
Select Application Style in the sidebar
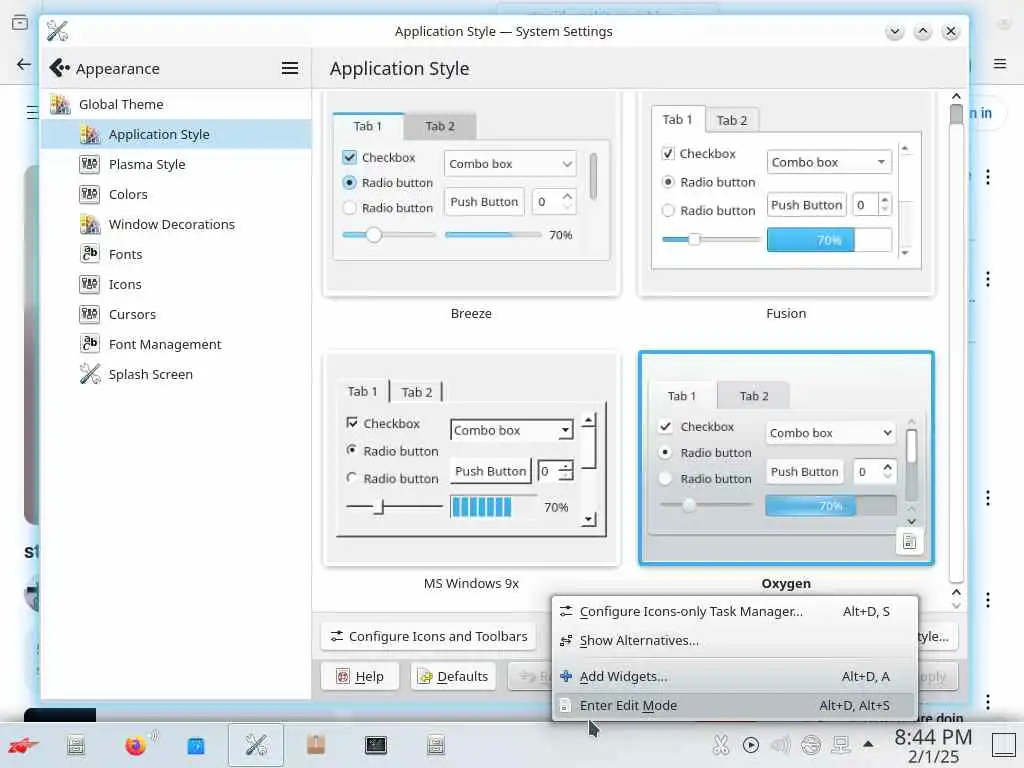point(175,135)
